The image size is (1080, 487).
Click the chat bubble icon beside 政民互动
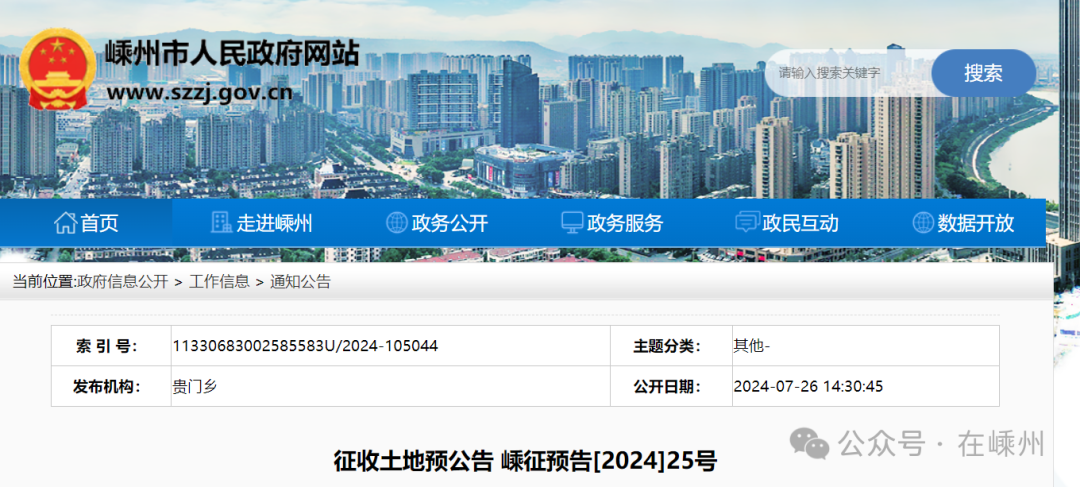(746, 223)
